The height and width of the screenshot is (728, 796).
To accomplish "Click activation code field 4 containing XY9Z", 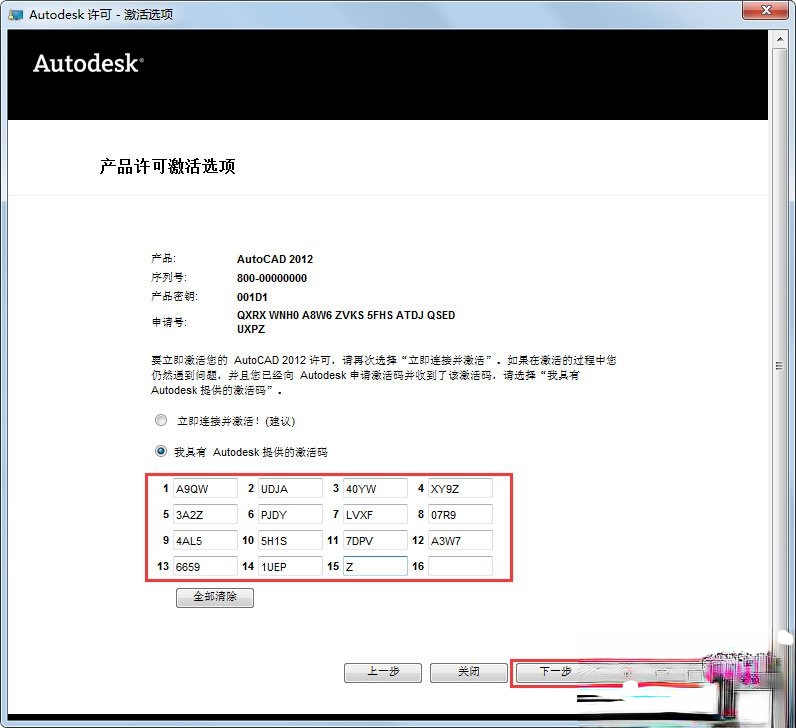I will pos(460,488).
